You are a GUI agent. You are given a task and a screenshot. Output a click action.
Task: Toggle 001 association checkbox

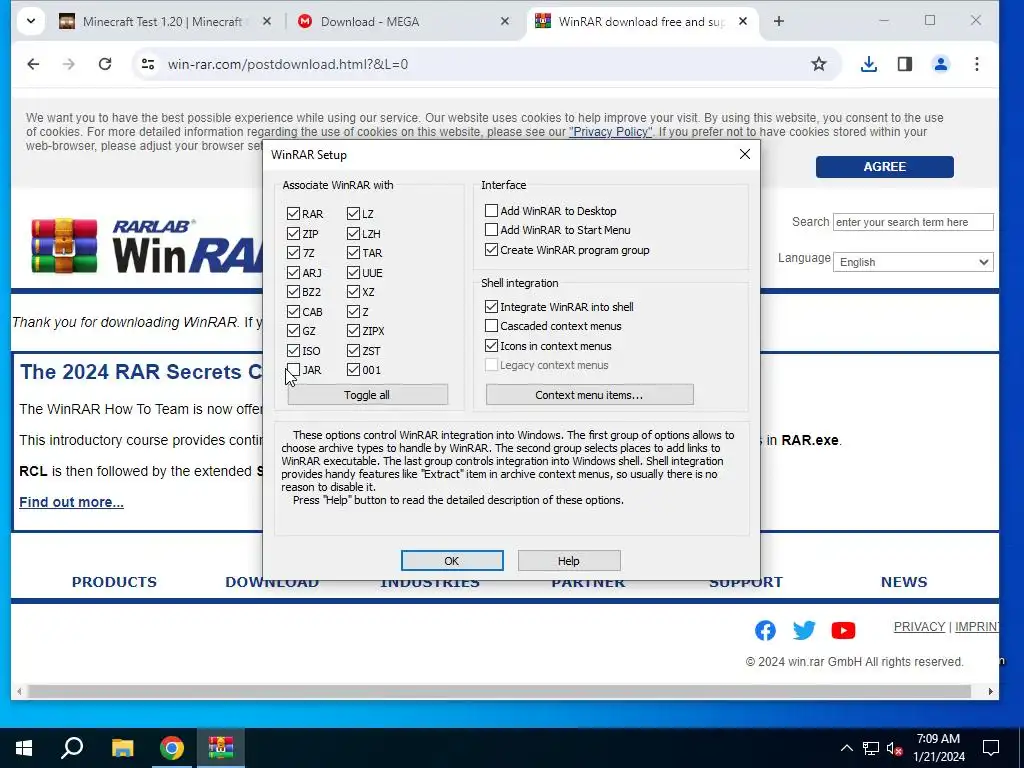click(353, 370)
